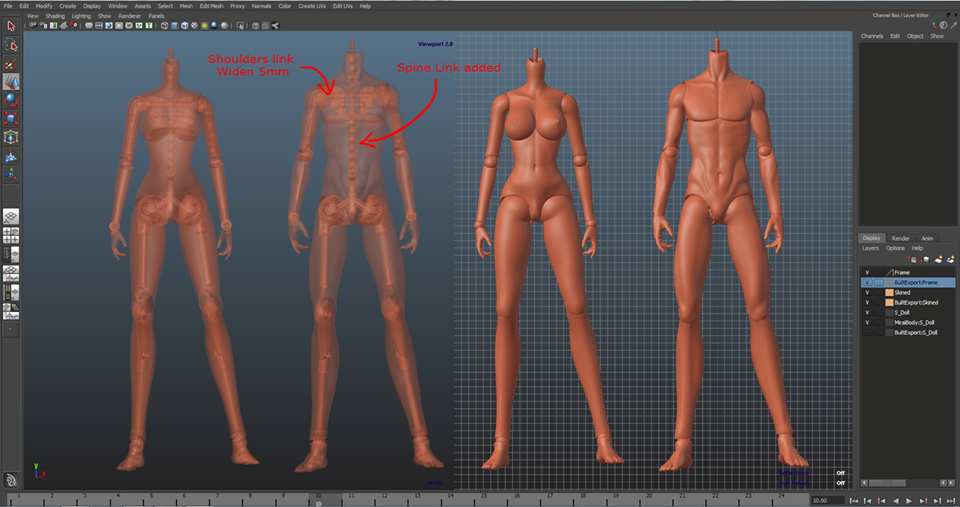Viewport: 960px width, 507px height.
Task: Choose the Hypershade/Persp layout icon
Action: click(x=10, y=292)
